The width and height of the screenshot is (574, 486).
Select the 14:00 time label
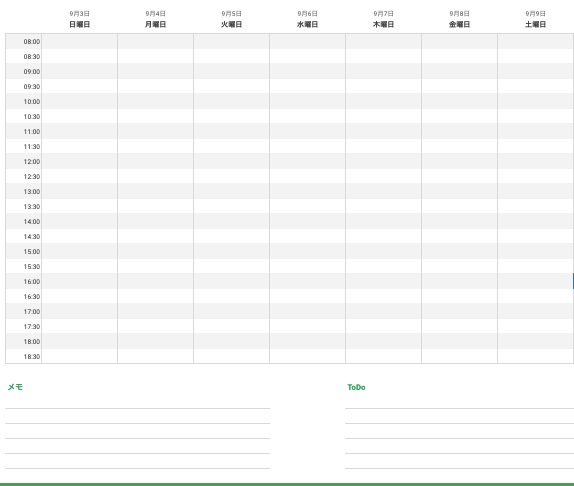click(x=32, y=222)
